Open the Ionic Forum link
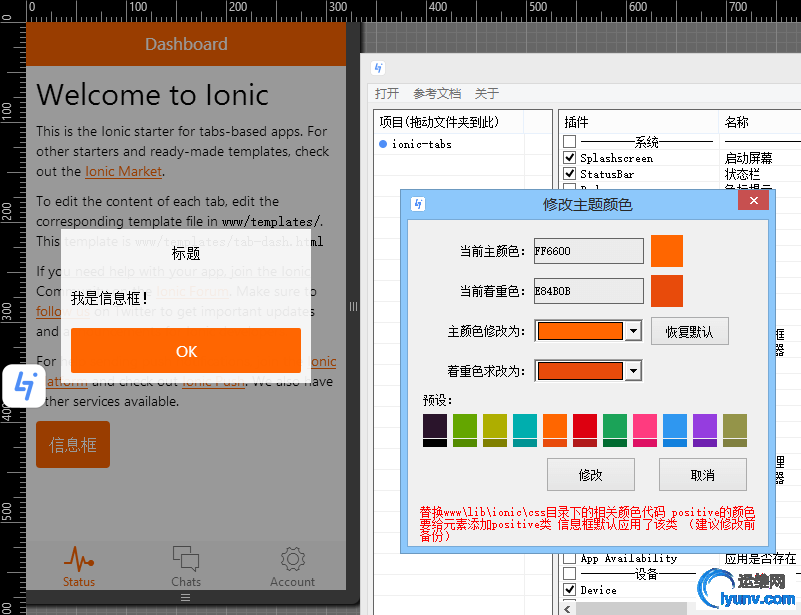 click(192, 292)
